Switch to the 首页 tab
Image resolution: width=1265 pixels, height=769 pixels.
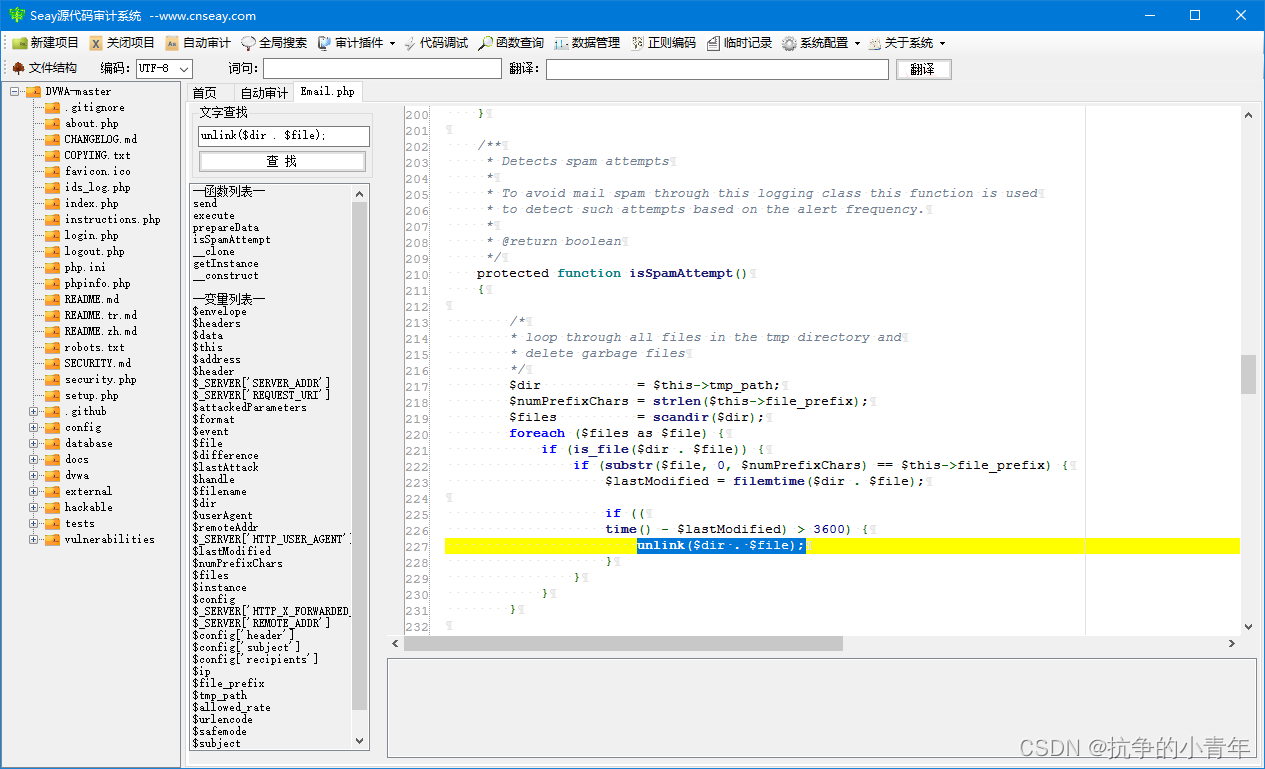pos(205,93)
